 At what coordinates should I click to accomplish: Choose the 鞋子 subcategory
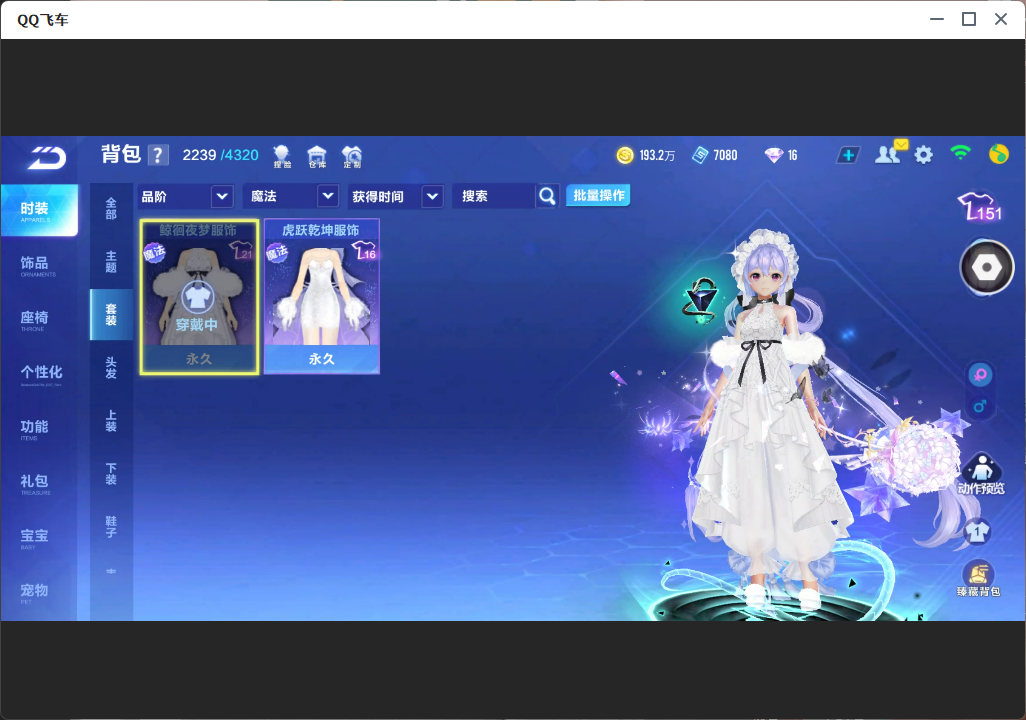(111, 527)
